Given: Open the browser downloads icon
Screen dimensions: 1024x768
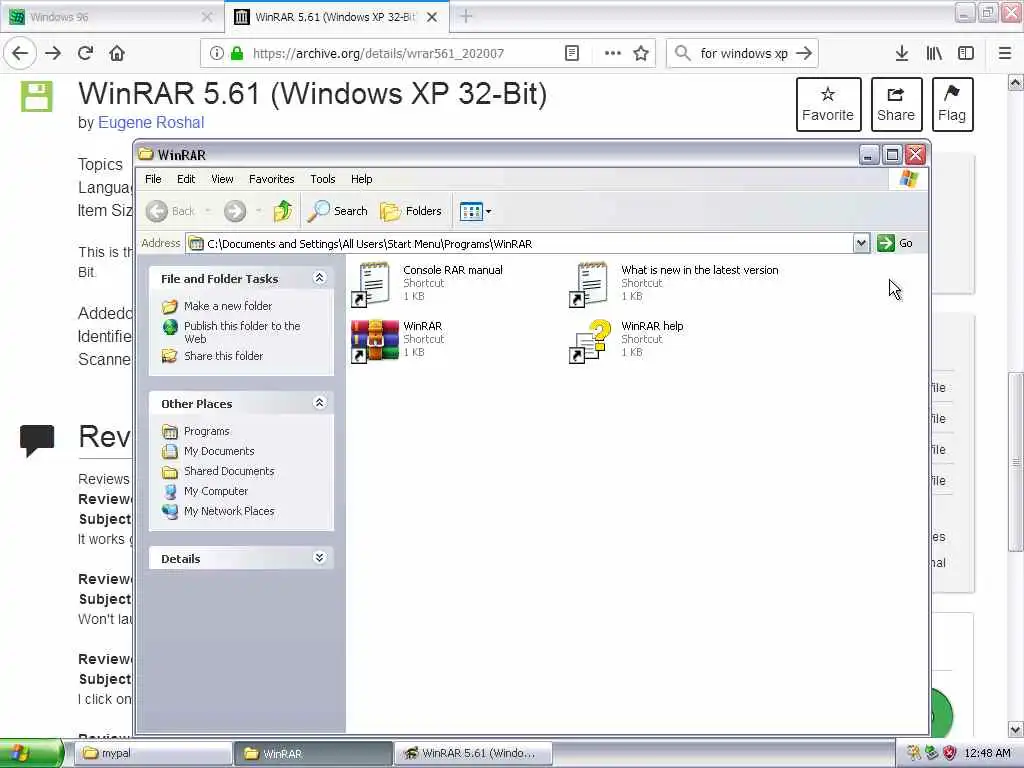Looking at the screenshot, I should click(902, 54).
